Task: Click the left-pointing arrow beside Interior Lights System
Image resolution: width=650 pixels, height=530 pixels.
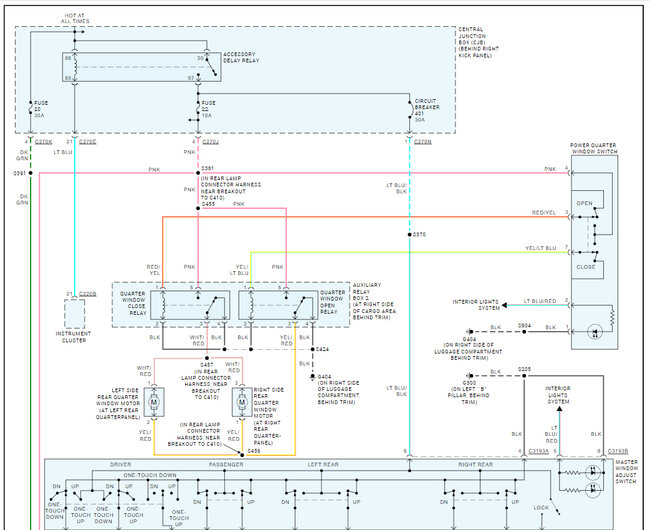Action: coord(504,305)
